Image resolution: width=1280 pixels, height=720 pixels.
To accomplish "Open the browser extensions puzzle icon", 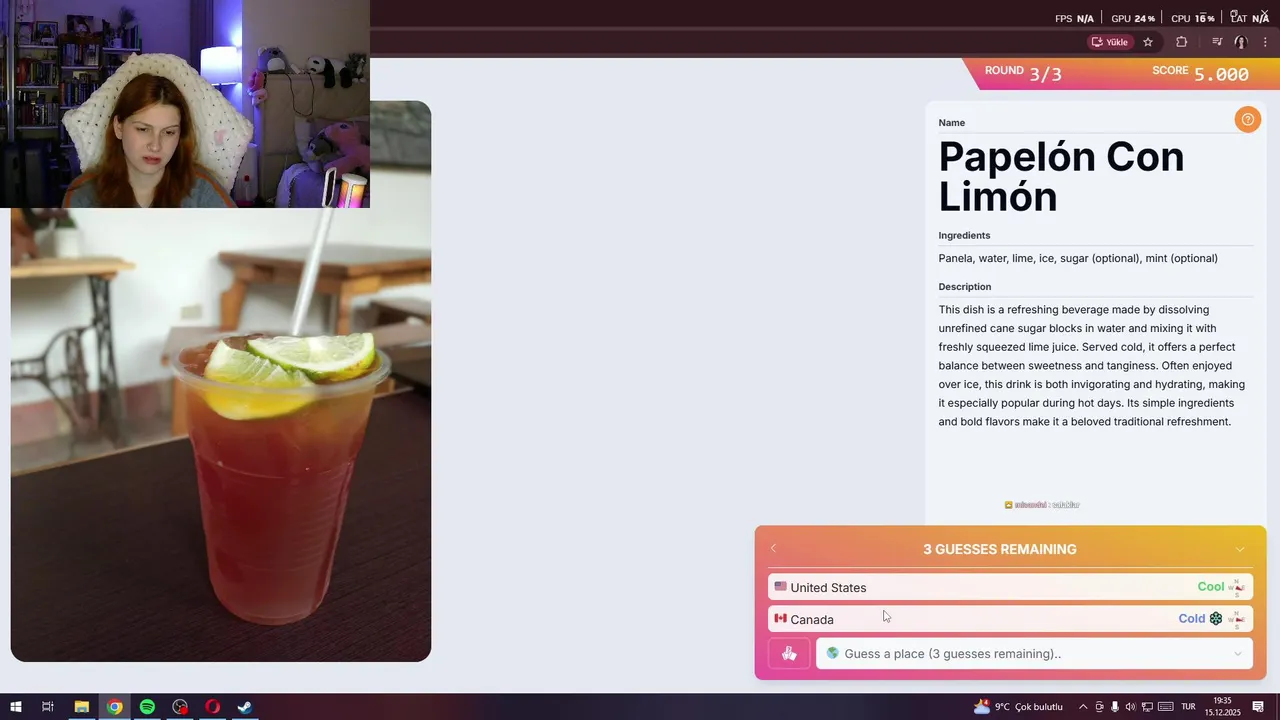I will [x=1182, y=42].
